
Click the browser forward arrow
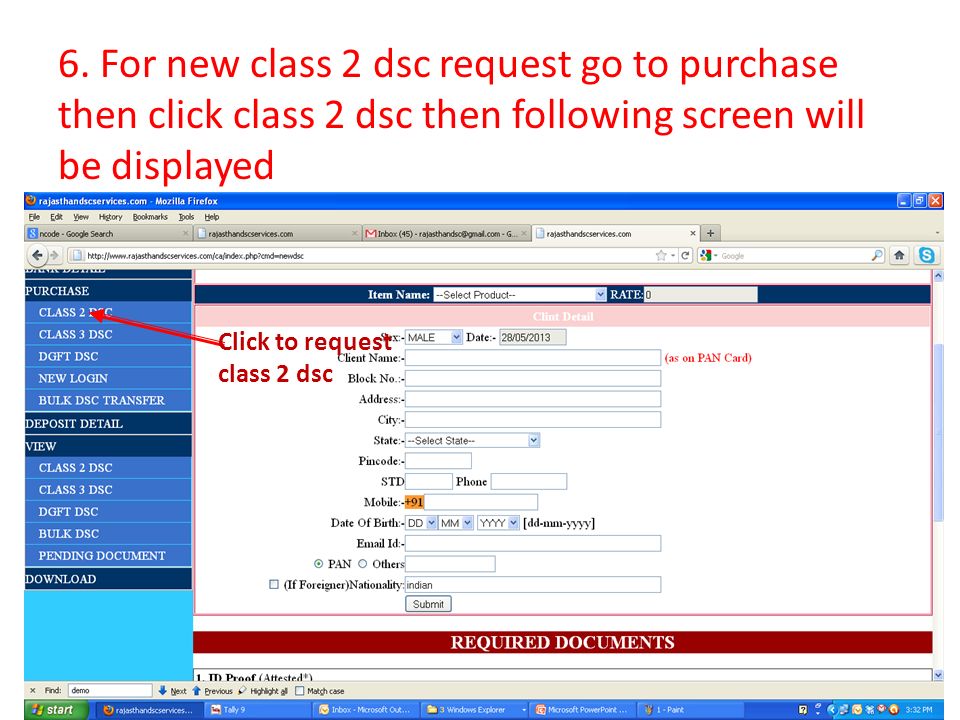tap(54, 255)
